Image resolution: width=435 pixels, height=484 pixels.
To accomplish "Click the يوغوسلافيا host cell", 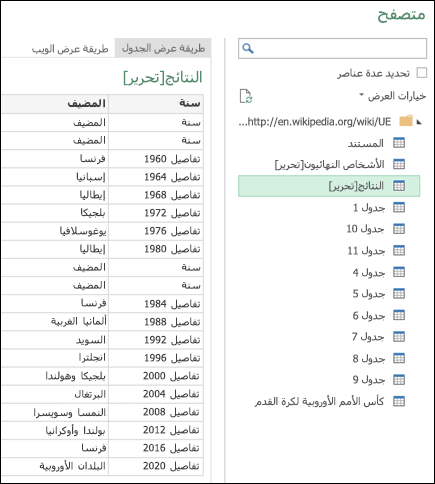I will [x=55, y=231].
